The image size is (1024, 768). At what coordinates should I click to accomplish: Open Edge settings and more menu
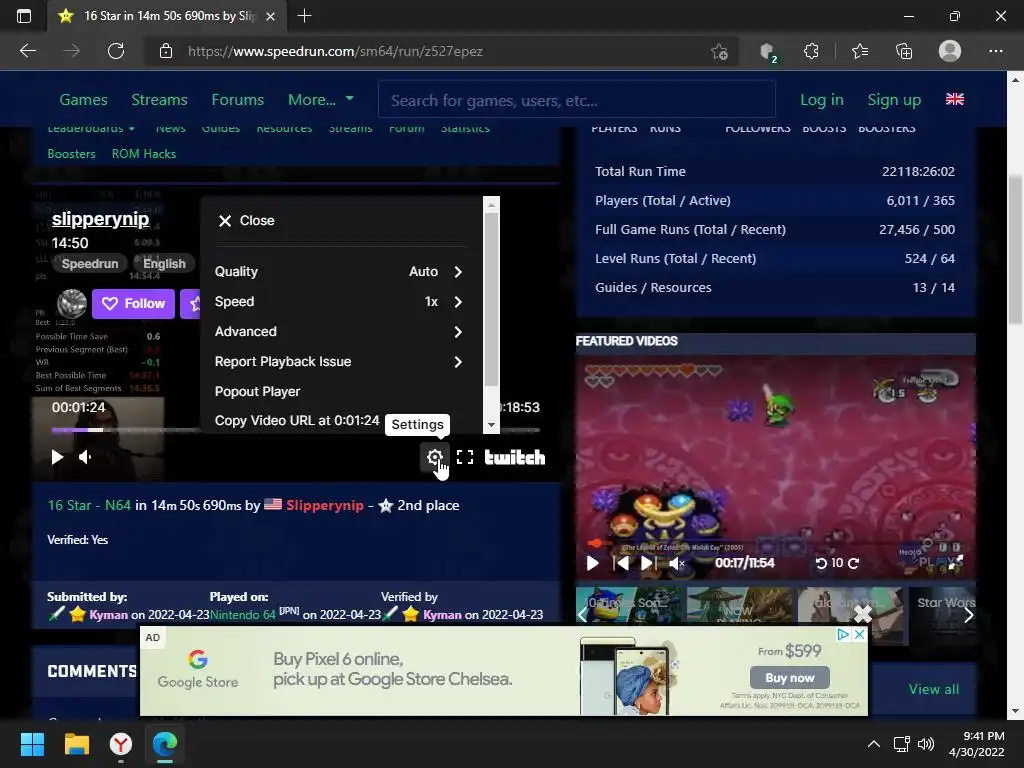pyautogui.click(x=995, y=51)
